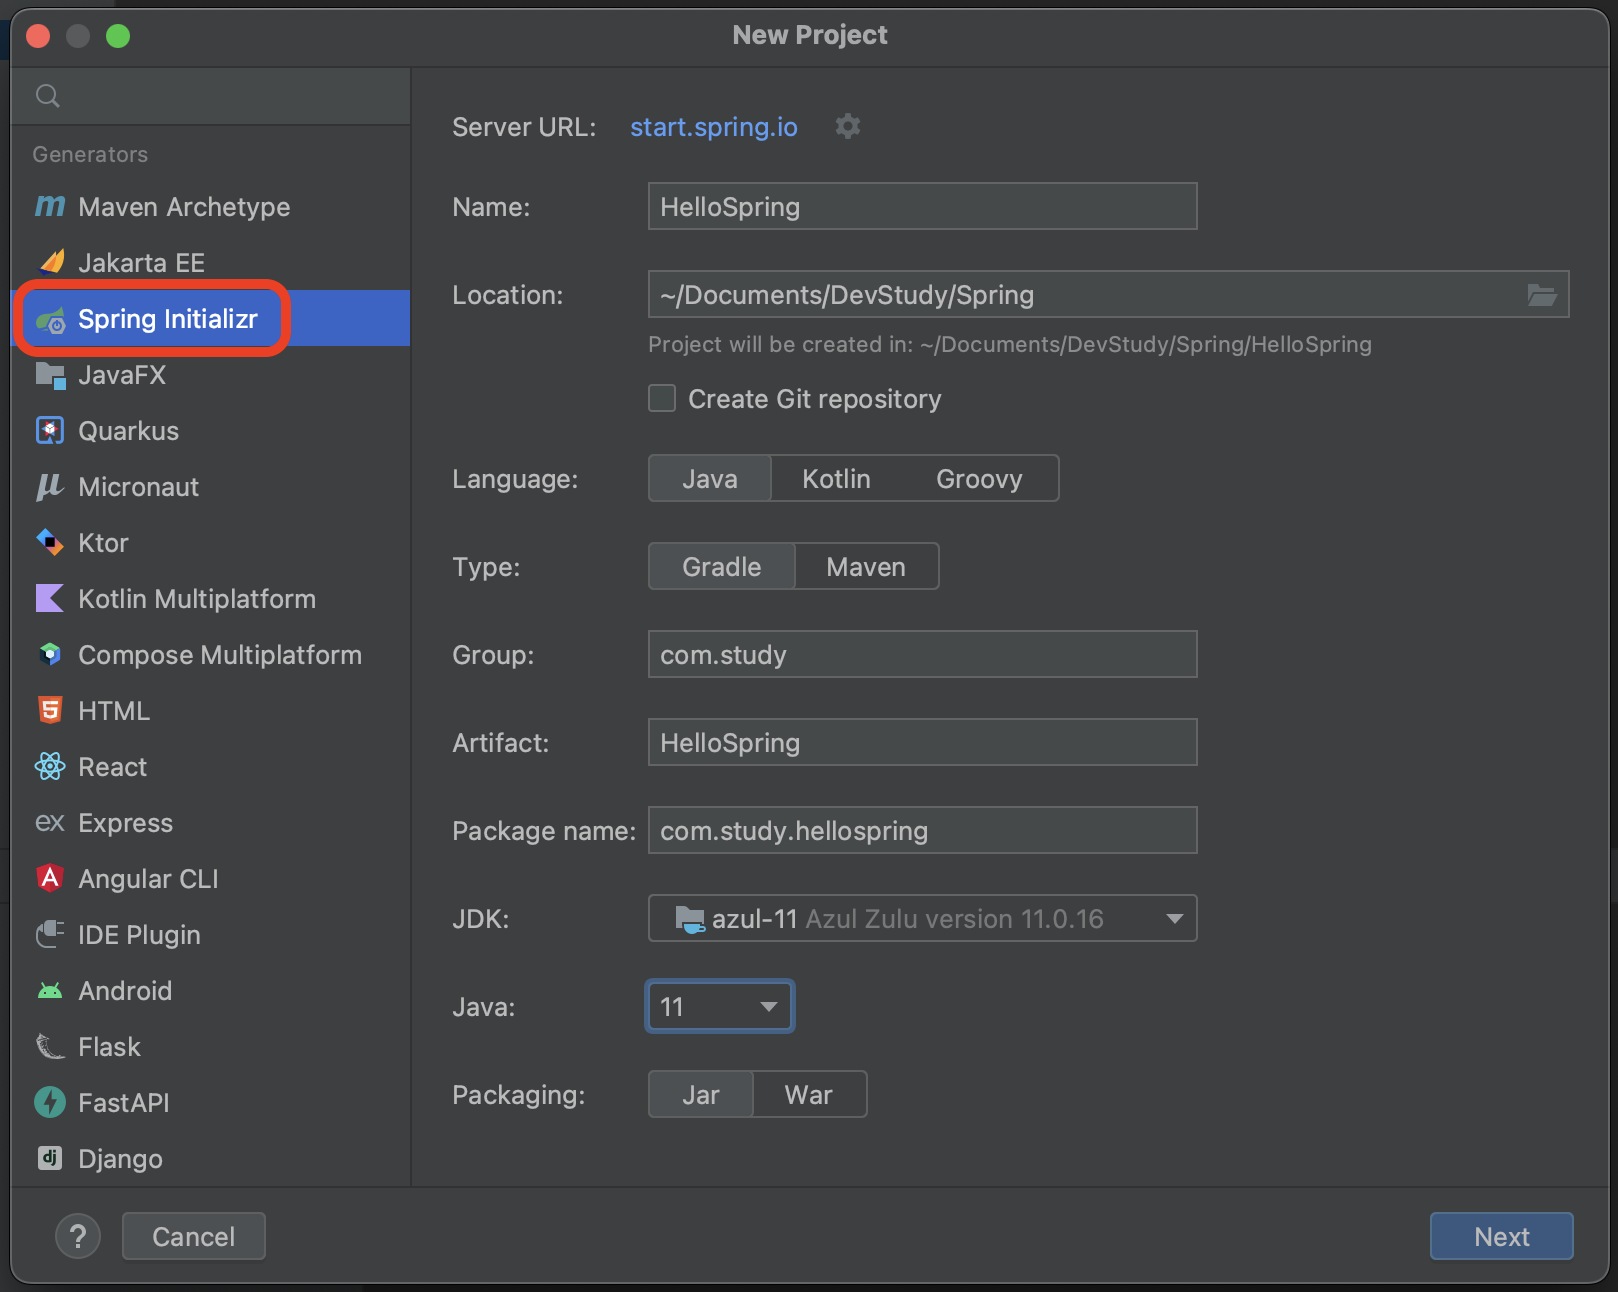The height and width of the screenshot is (1292, 1618).
Task: Select Jar packaging
Action: [x=701, y=1095]
